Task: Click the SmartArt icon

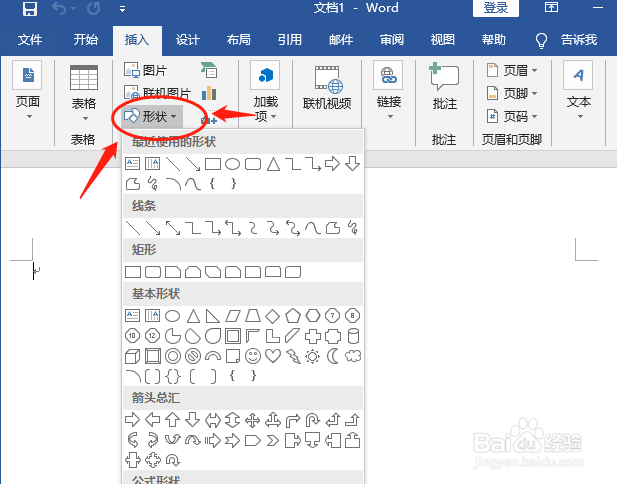Action: (209, 70)
